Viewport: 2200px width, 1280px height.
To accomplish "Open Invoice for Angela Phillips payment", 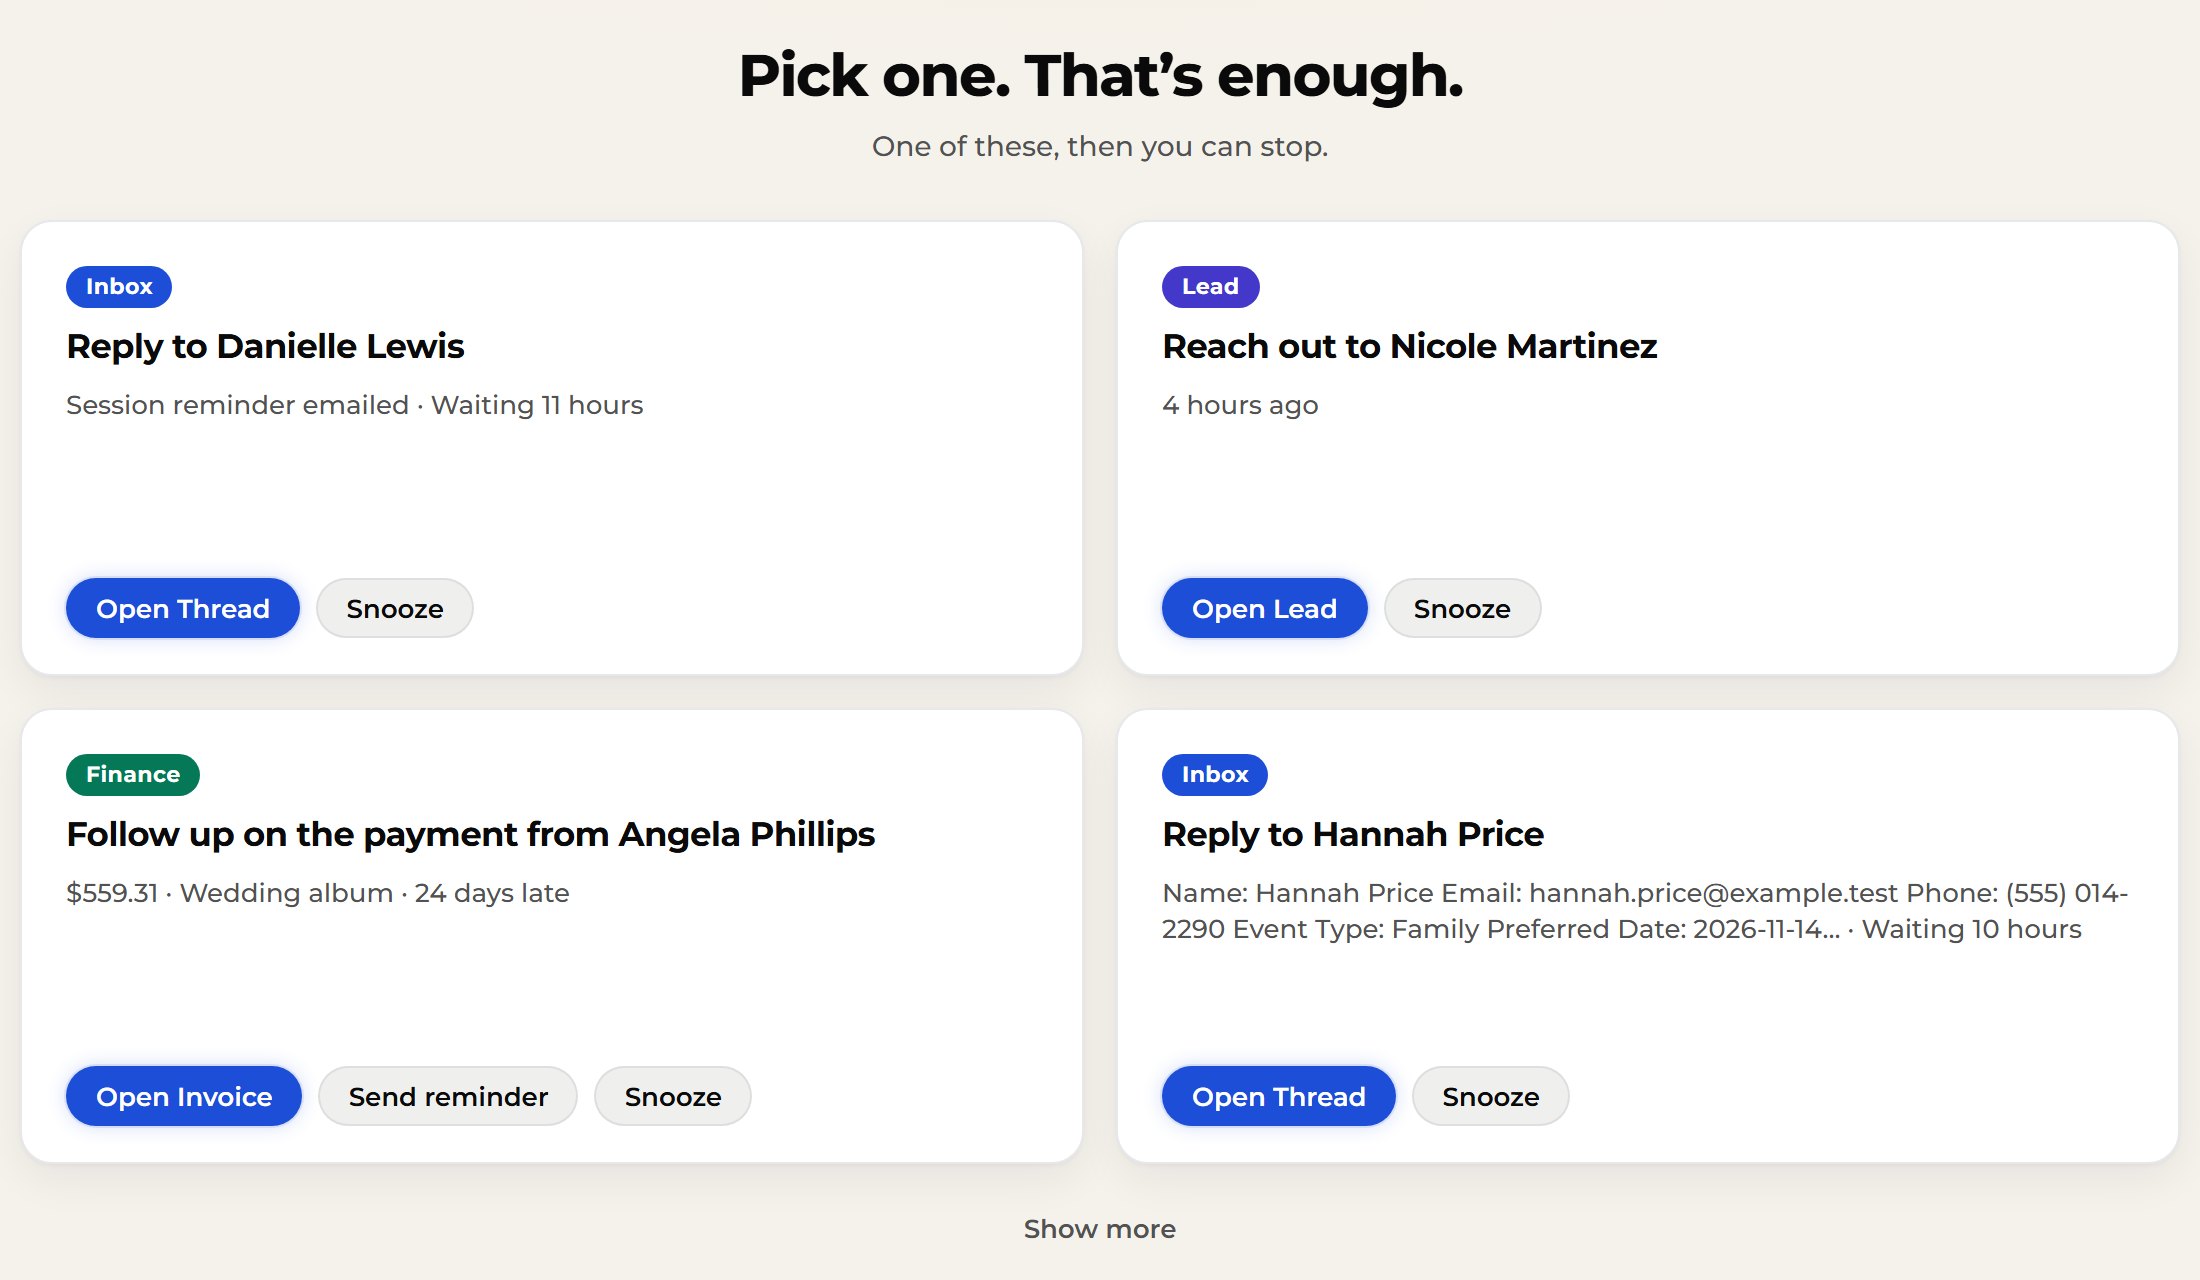I will click(184, 1096).
